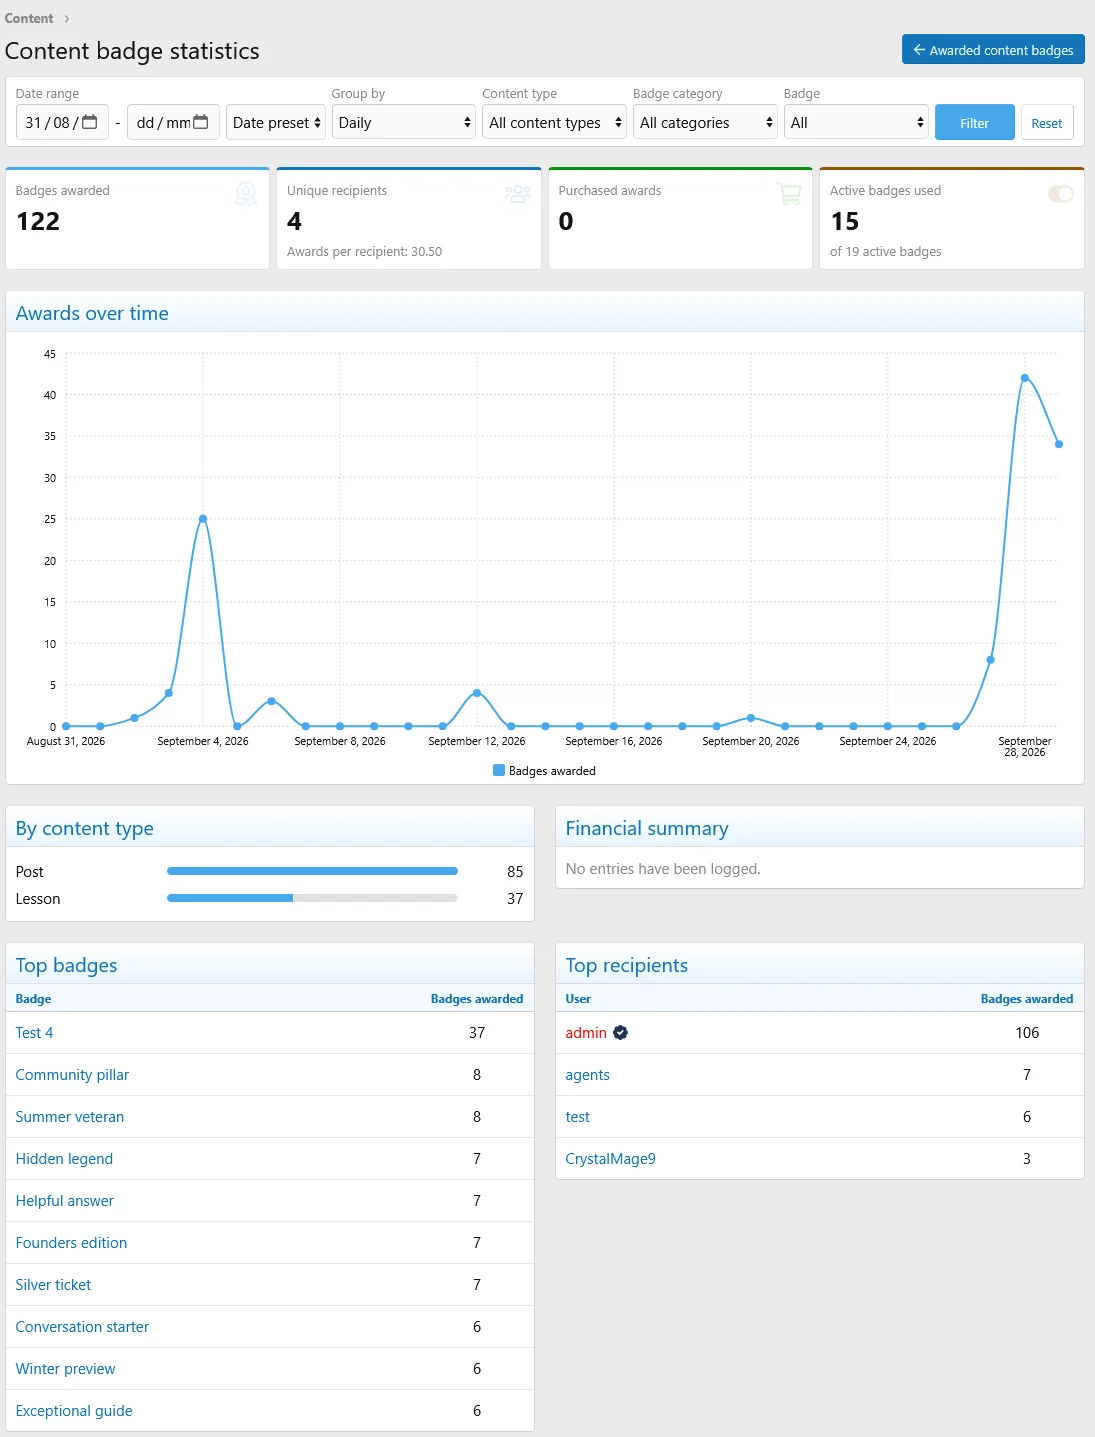
Task: Click the Content breadcrumb link
Action: pyautogui.click(x=29, y=18)
